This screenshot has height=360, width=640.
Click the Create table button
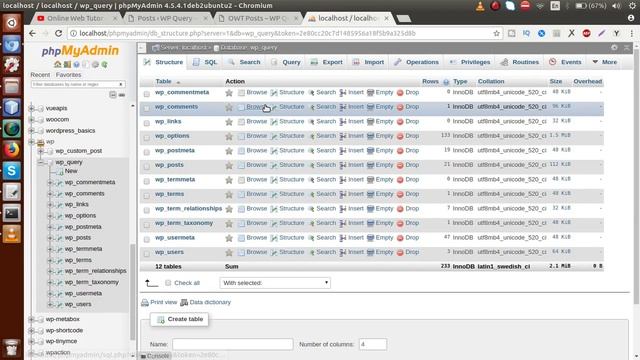(180, 319)
